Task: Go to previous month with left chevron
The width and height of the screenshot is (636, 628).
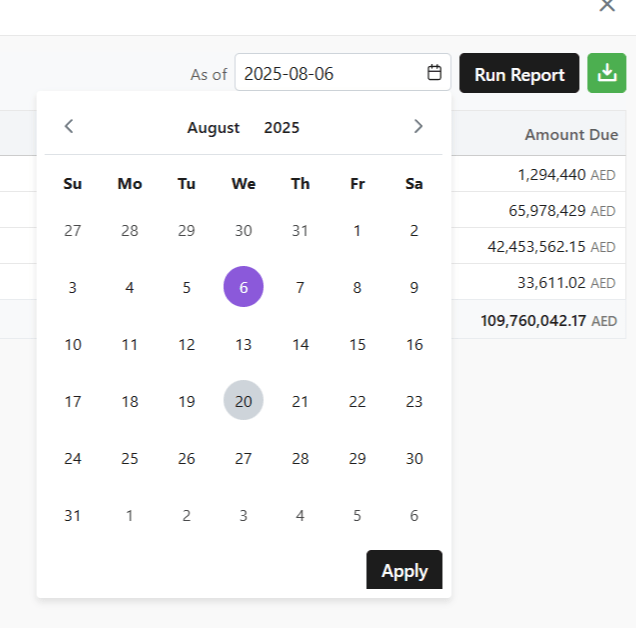Action: pyautogui.click(x=69, y=126)
